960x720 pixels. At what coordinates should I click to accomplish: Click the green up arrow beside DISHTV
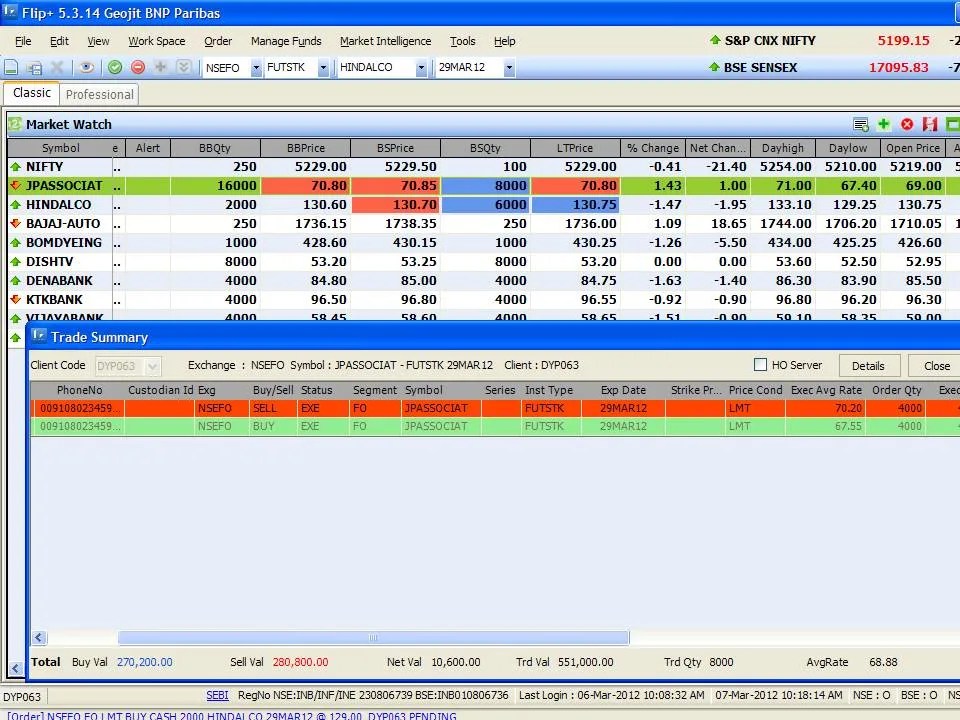[16, 261]
